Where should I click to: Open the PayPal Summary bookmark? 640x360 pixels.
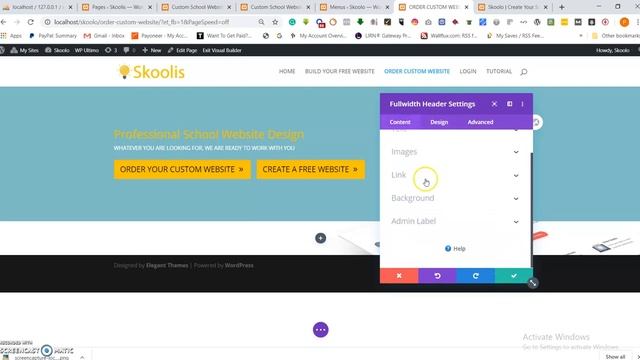click(53, 36)
